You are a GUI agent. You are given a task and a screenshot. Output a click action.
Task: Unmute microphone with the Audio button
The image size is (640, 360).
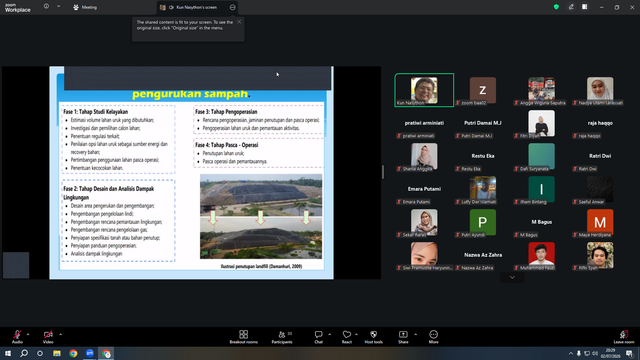17,337
